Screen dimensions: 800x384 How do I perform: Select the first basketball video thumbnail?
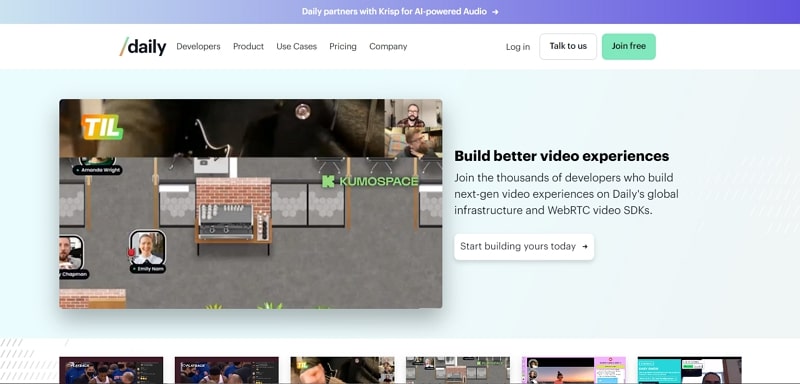point(111,370)
